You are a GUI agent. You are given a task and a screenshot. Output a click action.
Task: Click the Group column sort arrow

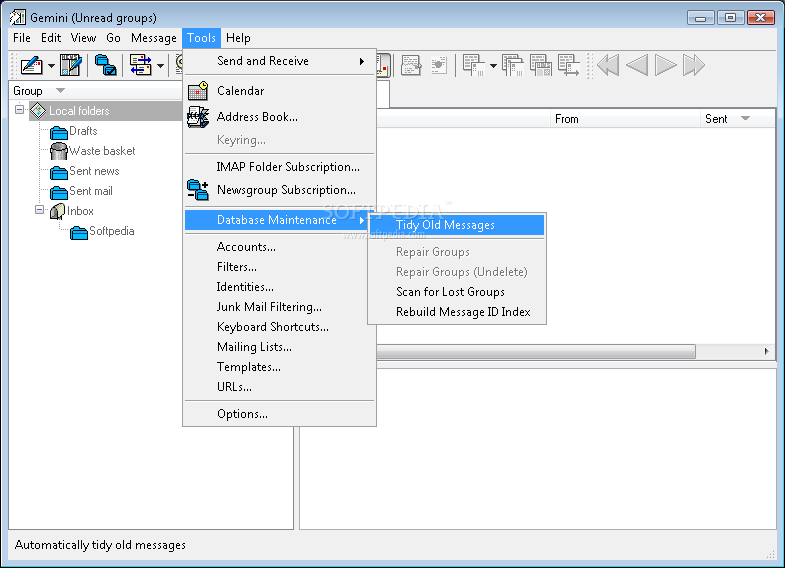[60, 91]
